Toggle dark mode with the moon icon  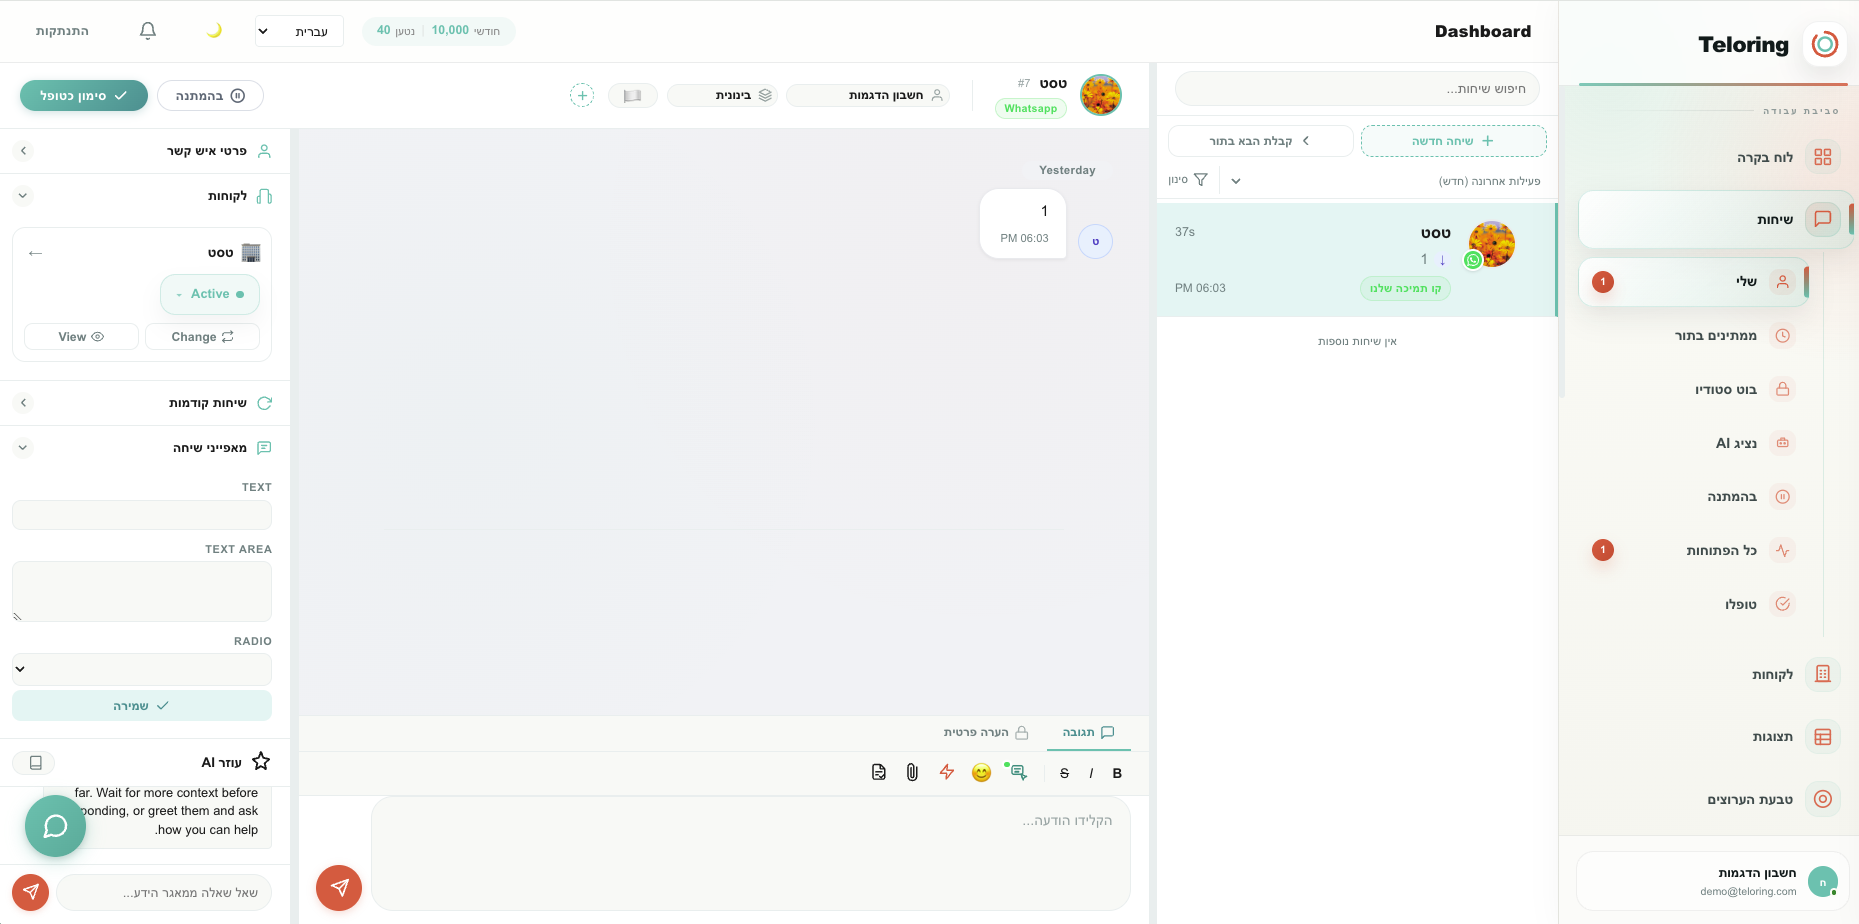tap(214, 31)
